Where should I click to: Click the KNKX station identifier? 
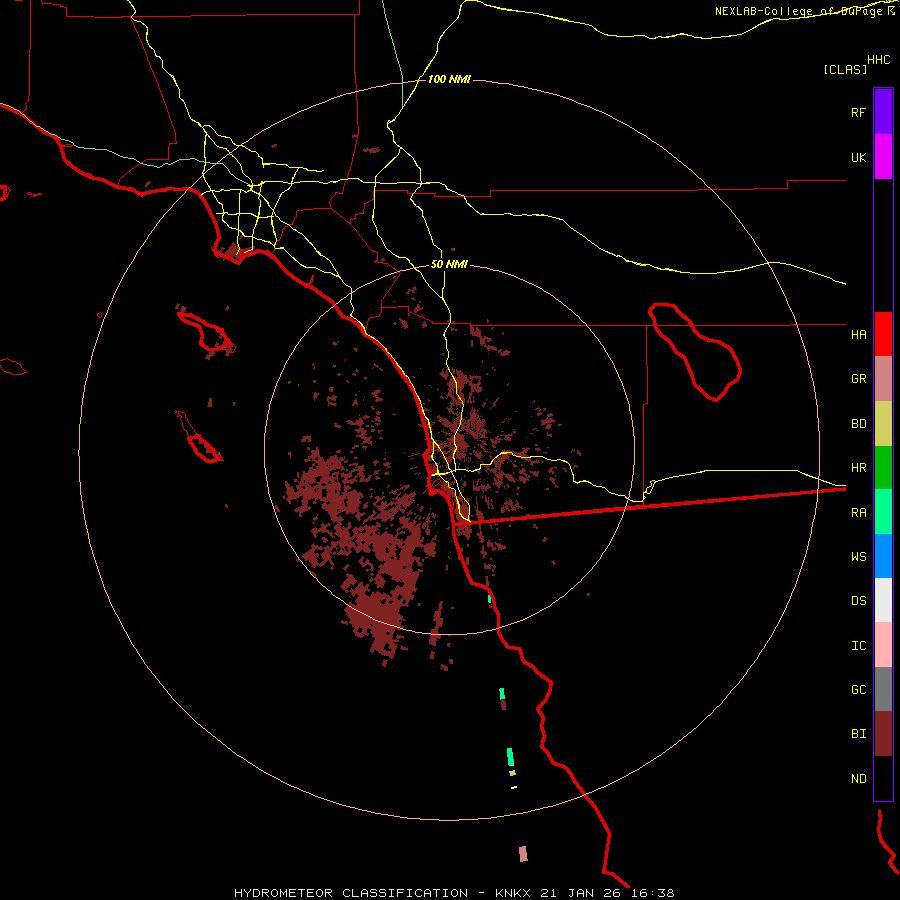pos(513,893)
